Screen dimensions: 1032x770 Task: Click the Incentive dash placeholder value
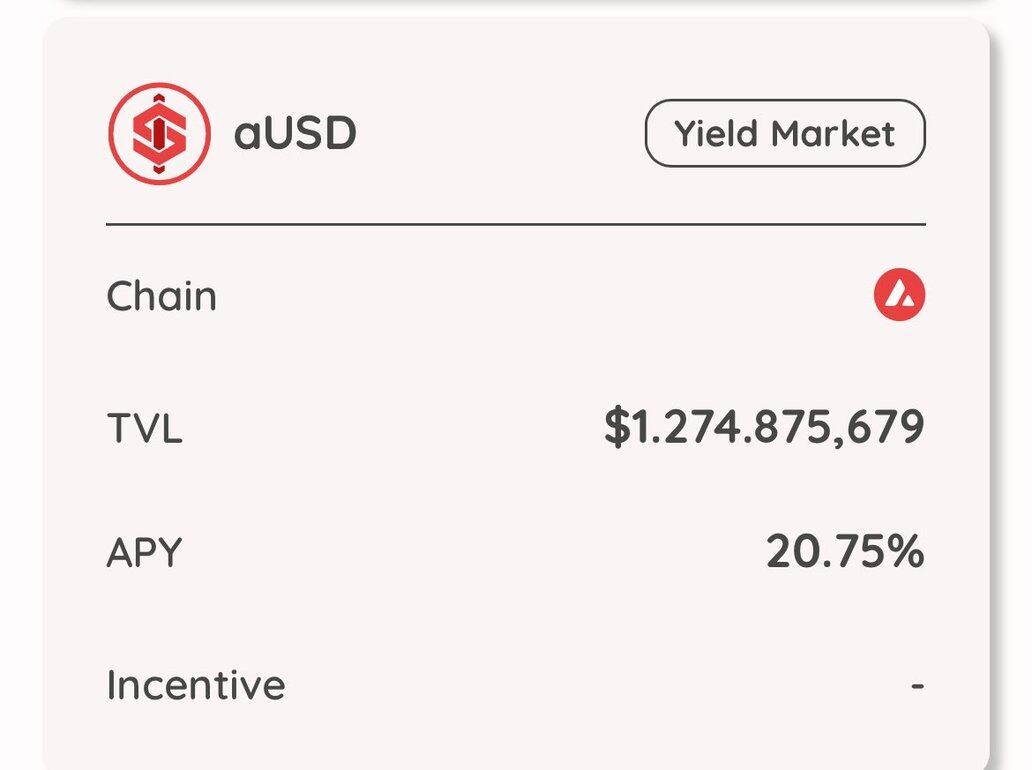tap(917, 686)
